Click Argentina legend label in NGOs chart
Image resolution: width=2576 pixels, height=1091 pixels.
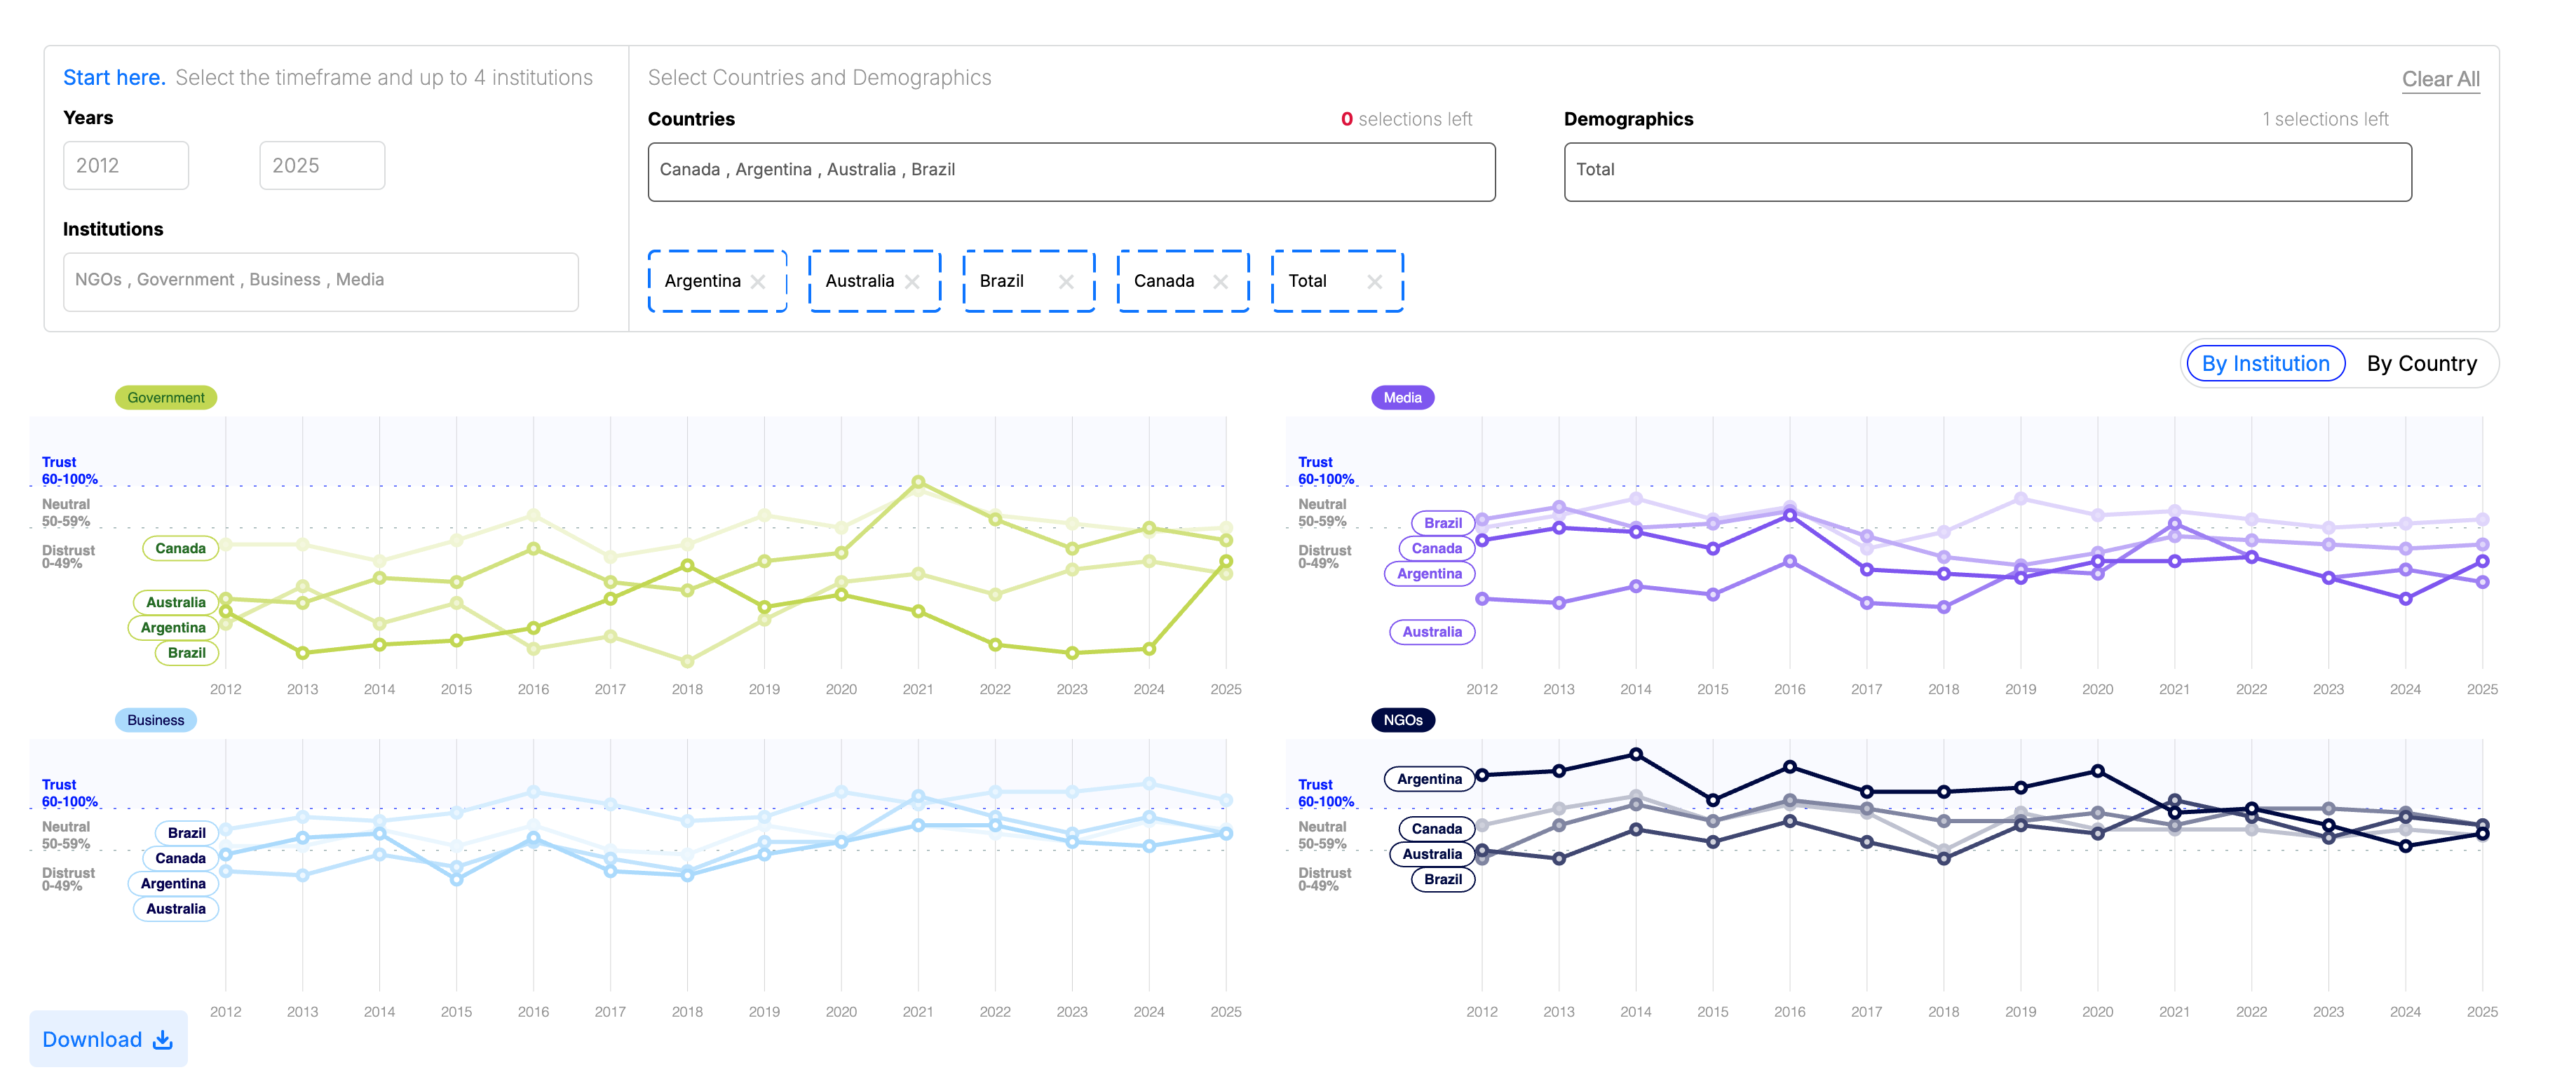[1429, 779]
